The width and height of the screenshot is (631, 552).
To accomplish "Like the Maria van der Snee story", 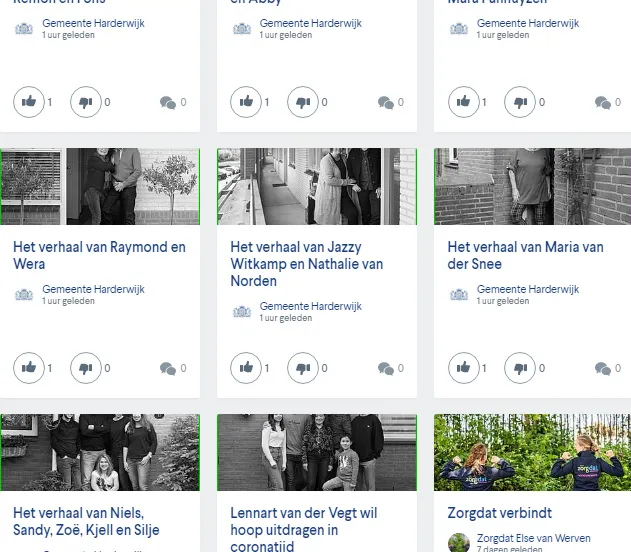I will coord(464,368).
